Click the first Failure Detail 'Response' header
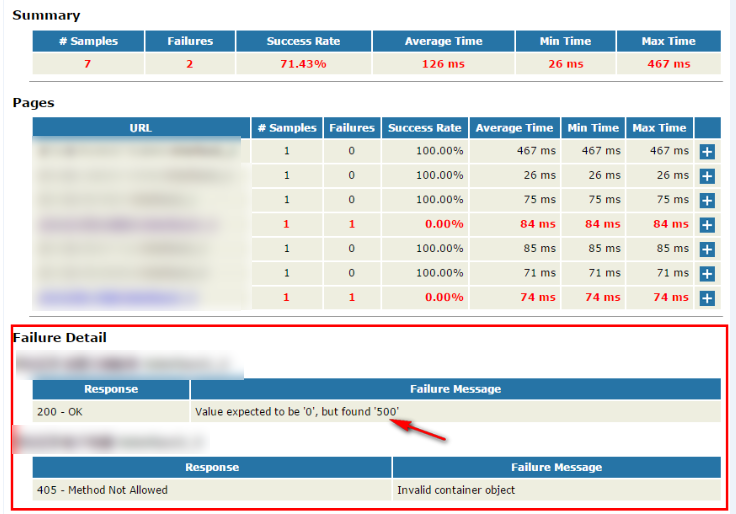The width and height of the screenshot is (736, 514). pyautogui.click(x=111, y=389)
